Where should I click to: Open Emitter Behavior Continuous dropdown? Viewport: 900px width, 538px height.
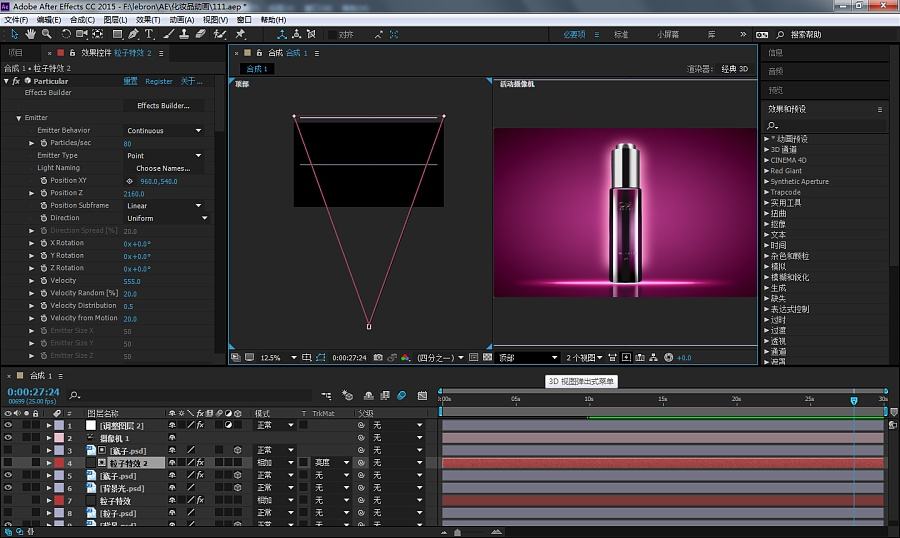(x=164, y=131)
